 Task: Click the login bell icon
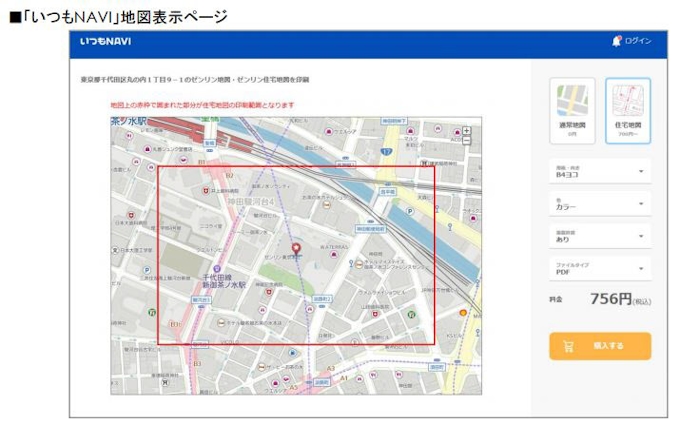pos(616,41)
